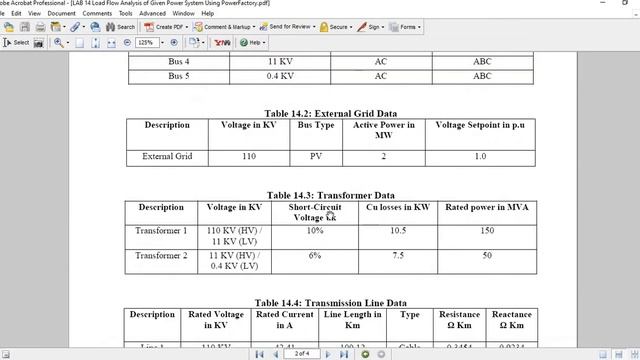Screen dimensions: 640x360
Task: Switch to Fit Width view
Action: (x=111, y=42)
